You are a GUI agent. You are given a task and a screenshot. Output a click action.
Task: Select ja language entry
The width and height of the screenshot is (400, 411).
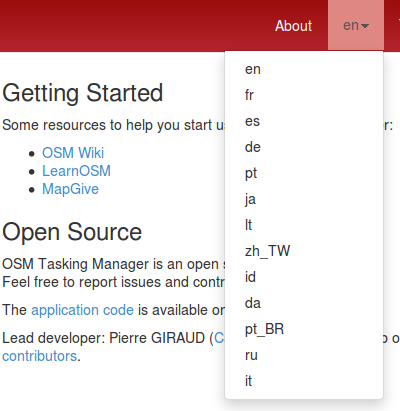click(x=304, y=199)
